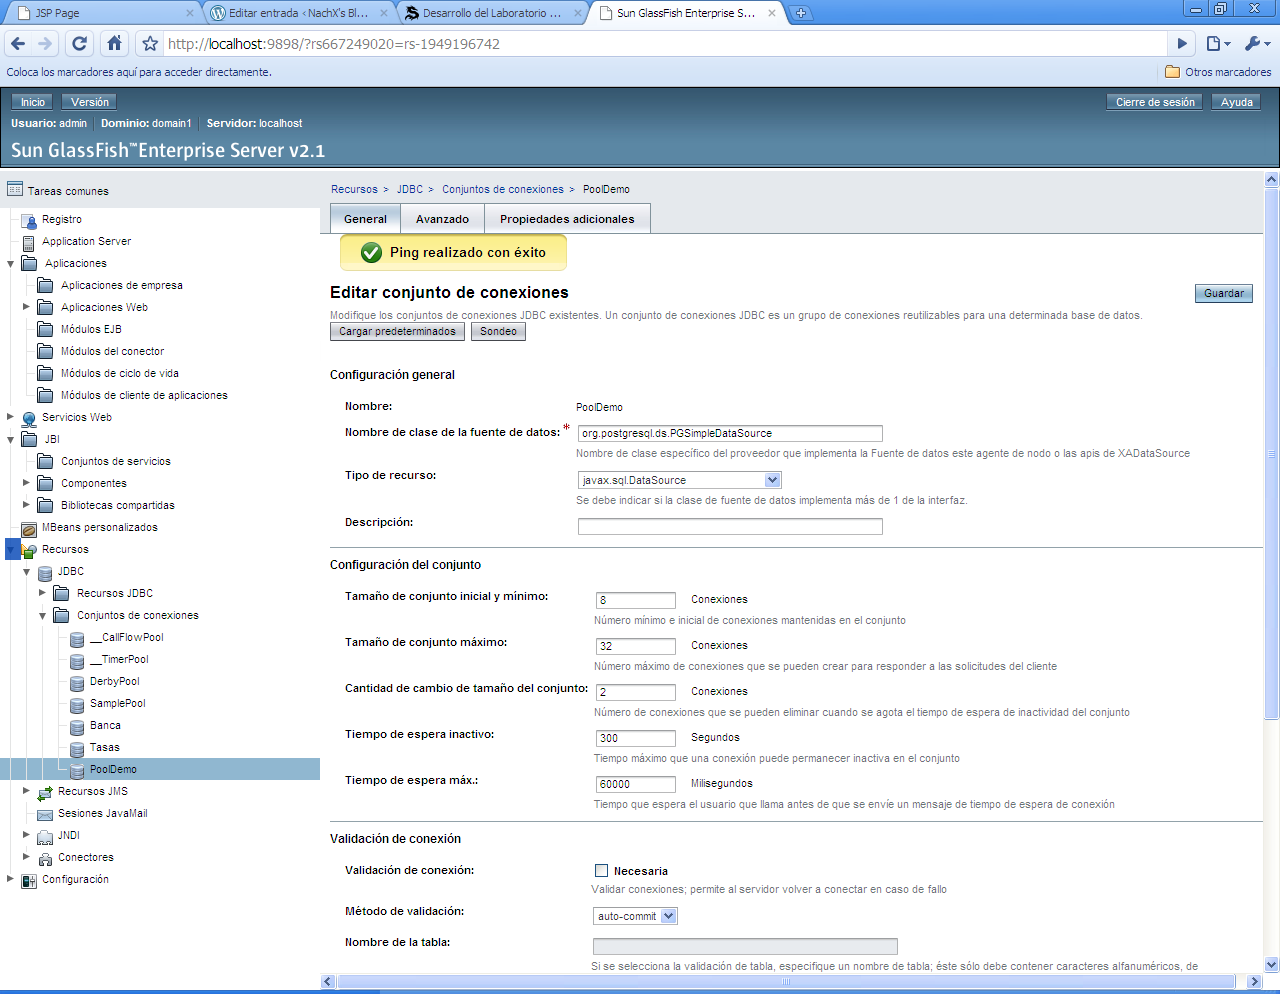Click the Sesiones JavaMail icon

[x=45, y=814]
